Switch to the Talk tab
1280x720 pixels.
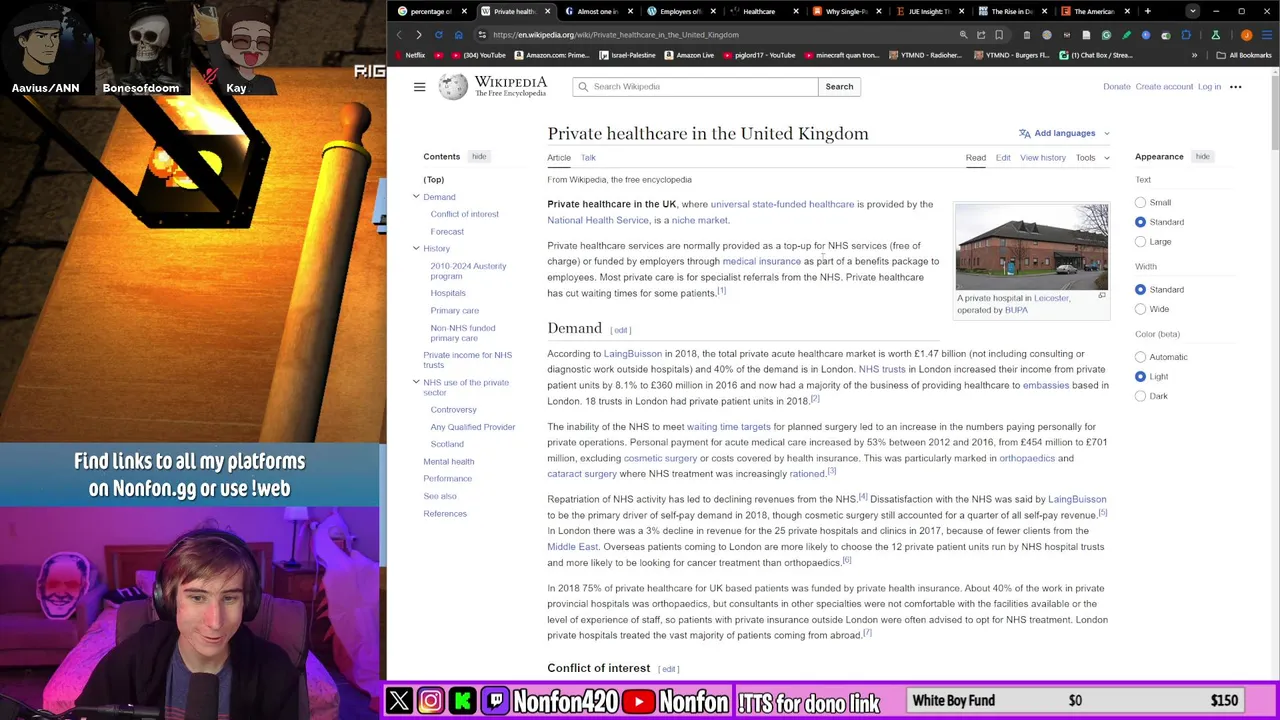(x=588, y=158)
